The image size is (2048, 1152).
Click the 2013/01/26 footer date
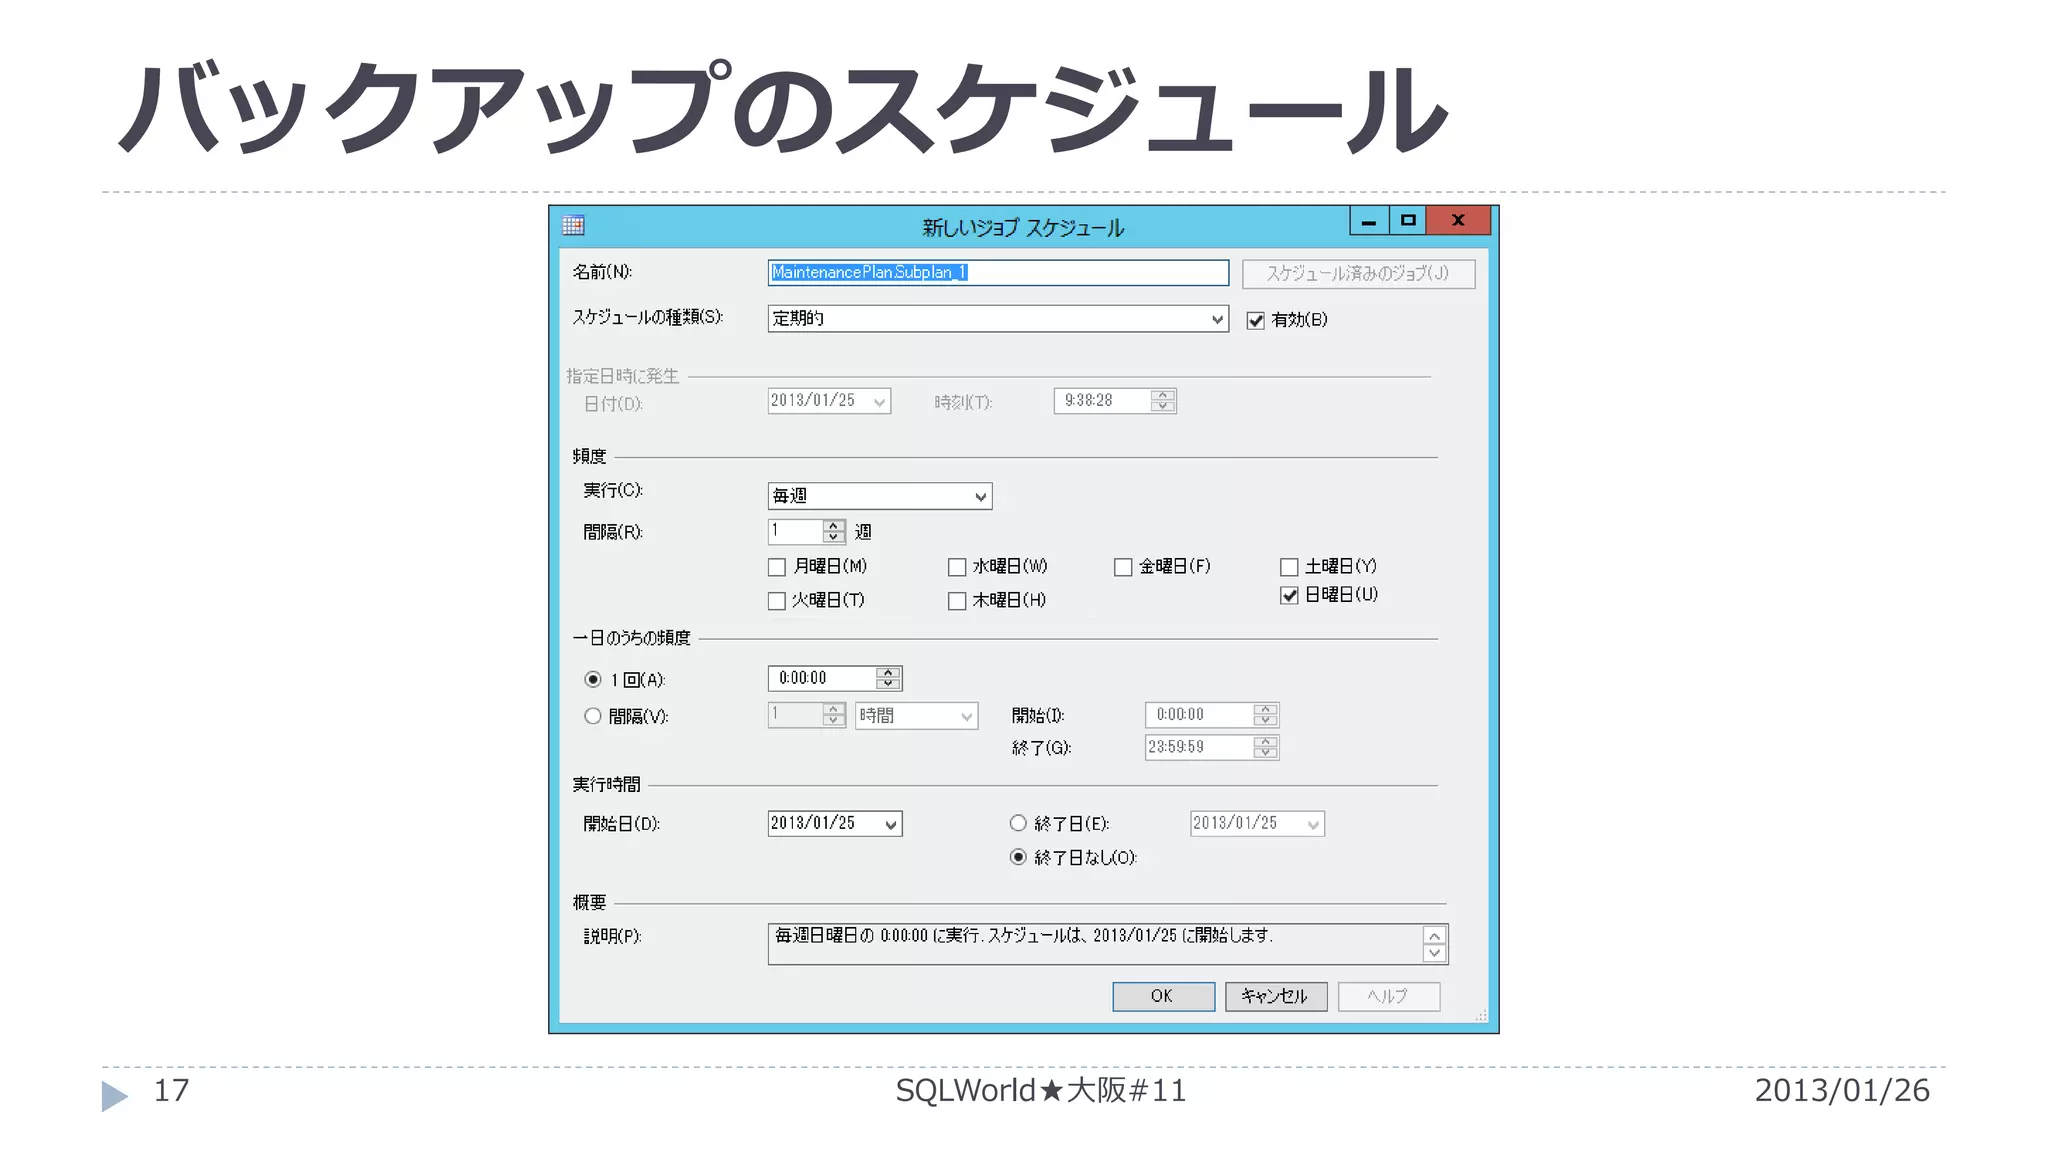[x=1842, y=1090]
